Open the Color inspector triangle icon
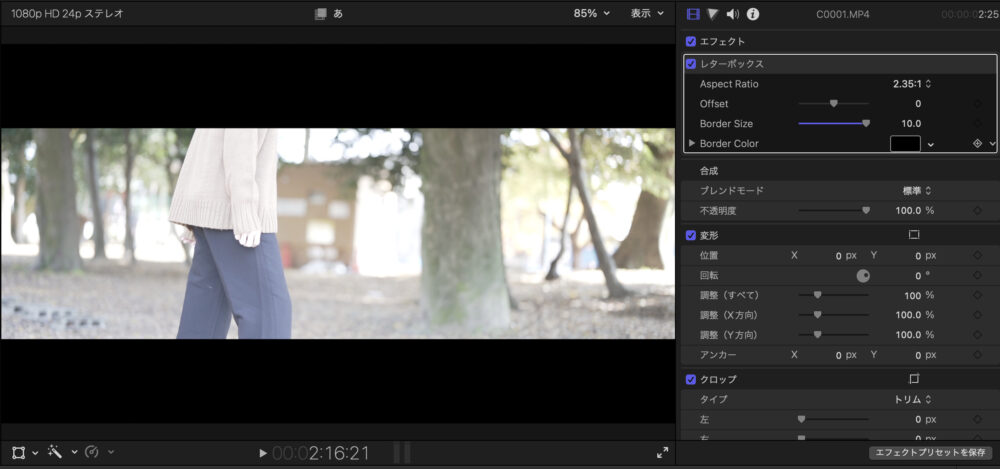The width and height of the screenshot is (1000, 469). [712, 14]
